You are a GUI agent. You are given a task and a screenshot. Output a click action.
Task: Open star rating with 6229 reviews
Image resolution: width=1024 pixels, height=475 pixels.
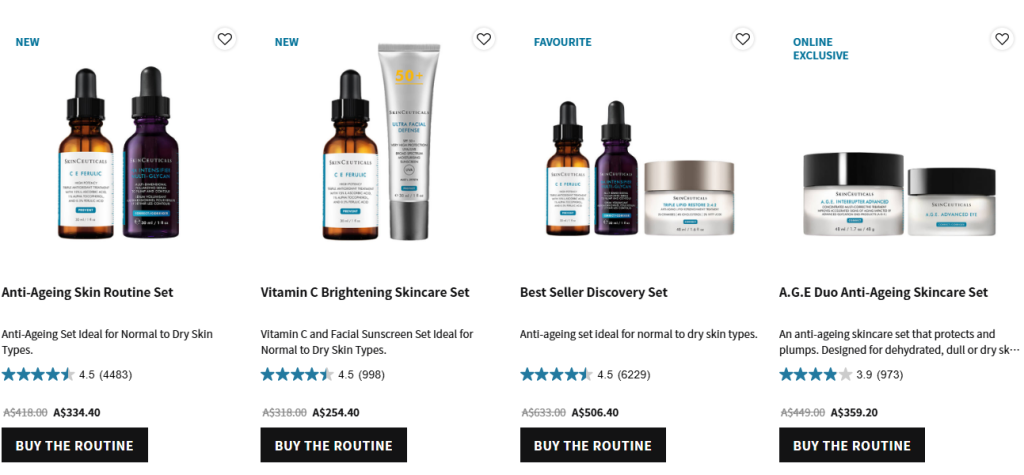[585, 374]
